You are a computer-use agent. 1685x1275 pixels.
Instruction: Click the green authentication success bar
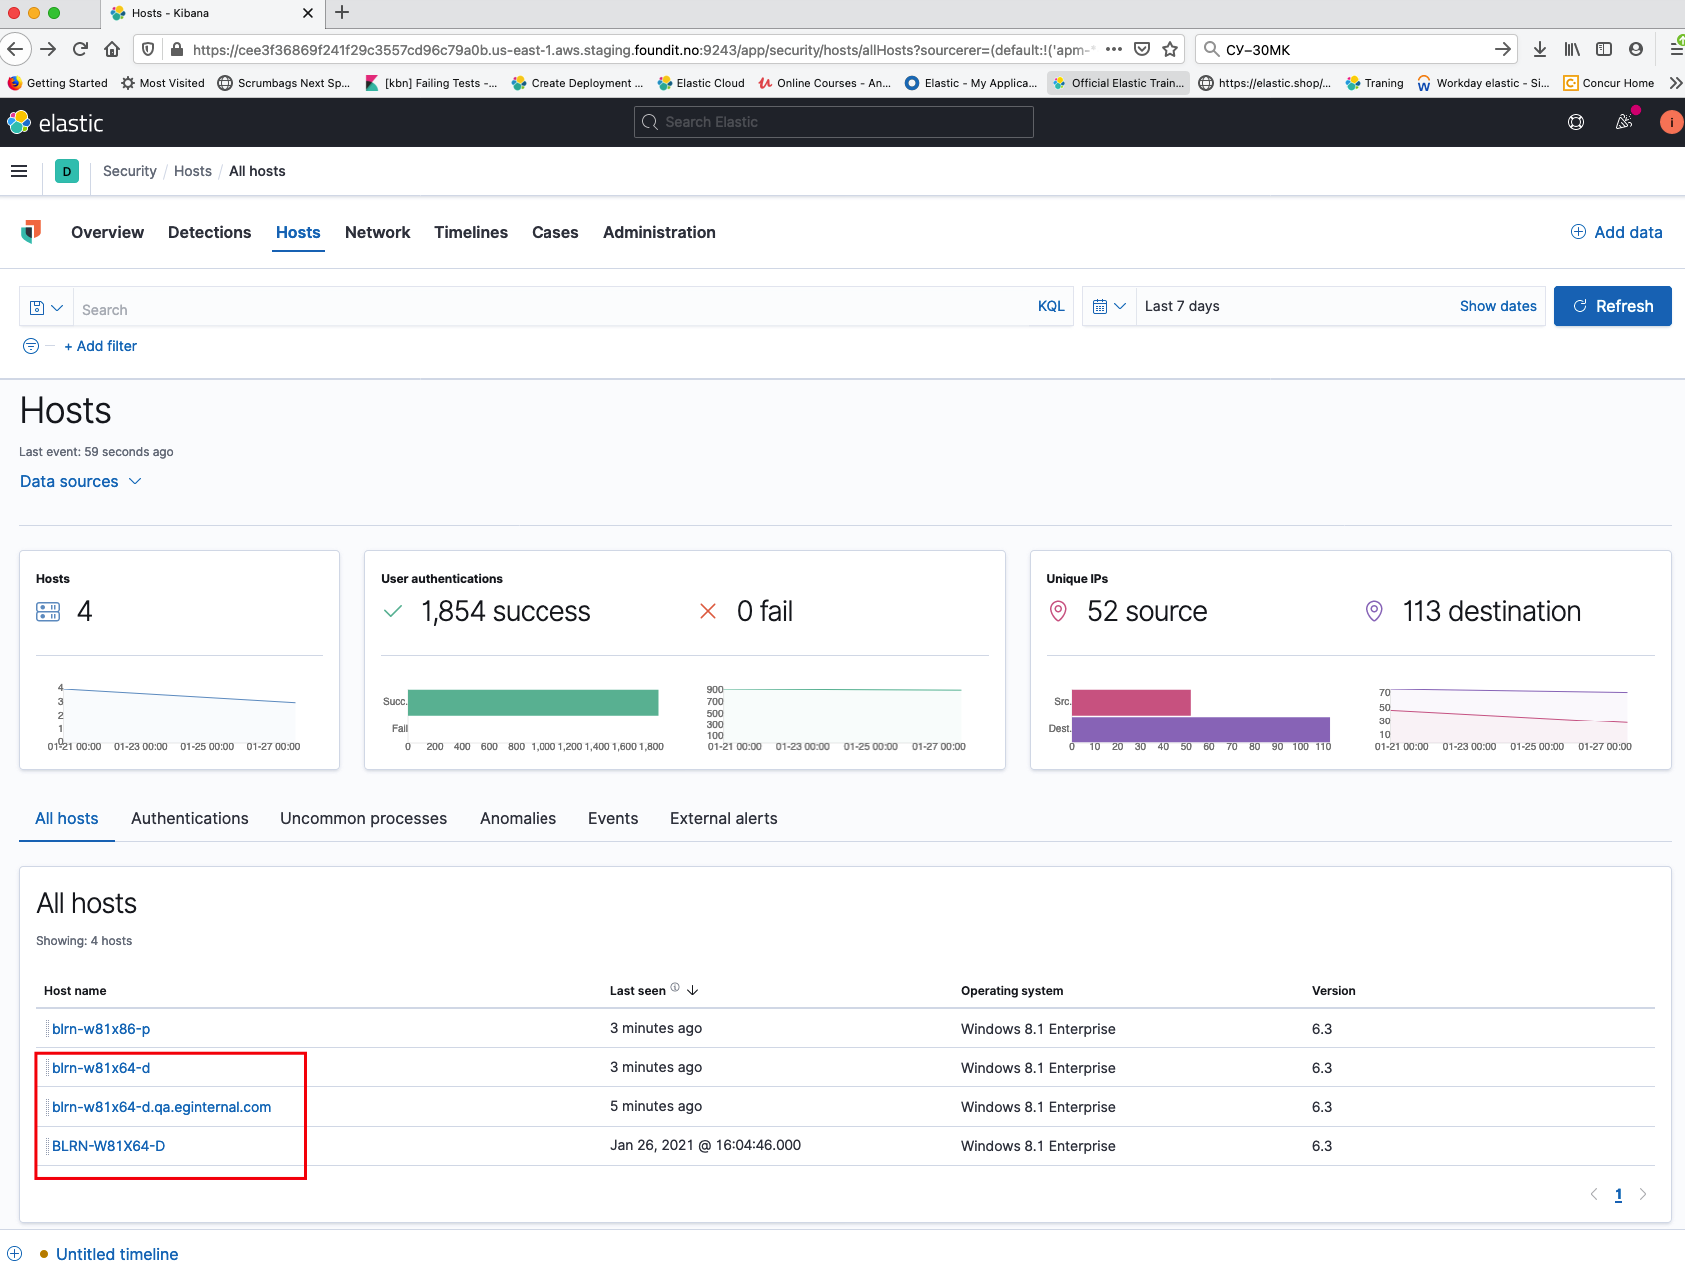point(533,702)
